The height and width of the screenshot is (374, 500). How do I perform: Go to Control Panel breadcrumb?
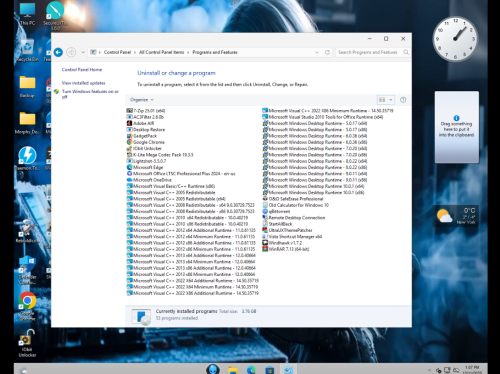click(x=117, y=52)
